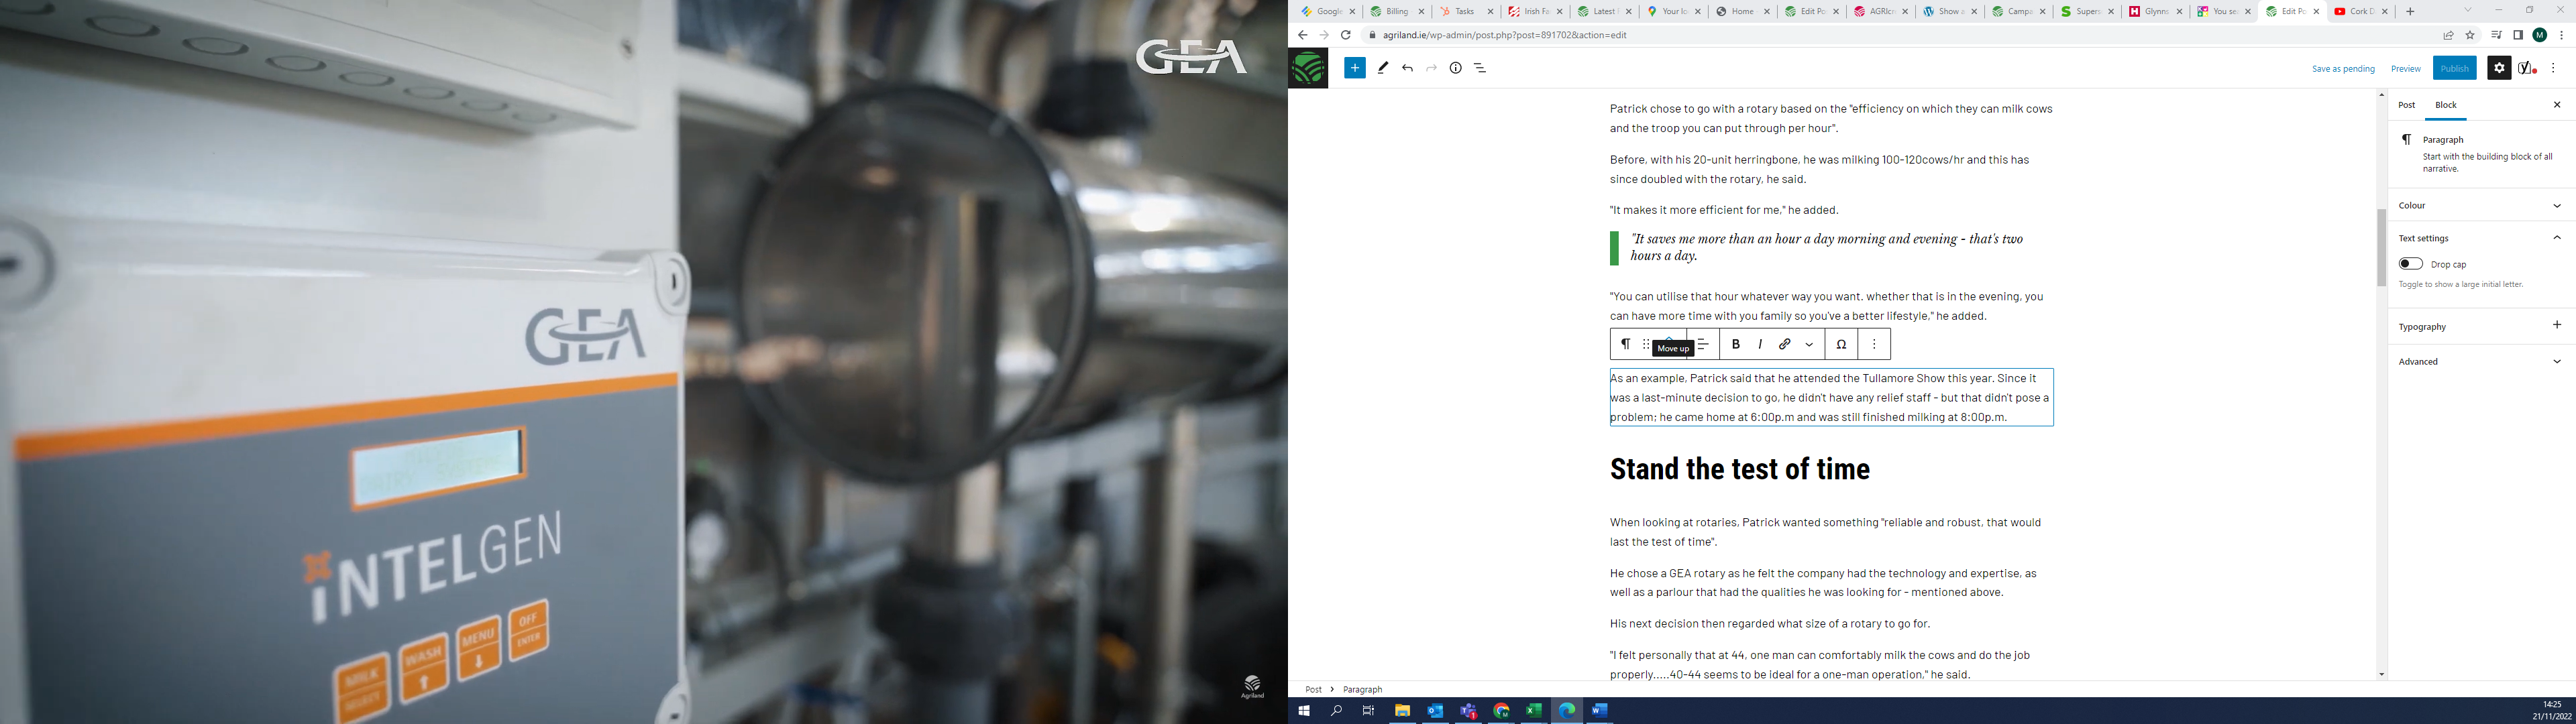The image size is (2576, 724).
Task: Click the redo arrow in editor toolbar
Action: (x=1431, y=68)
